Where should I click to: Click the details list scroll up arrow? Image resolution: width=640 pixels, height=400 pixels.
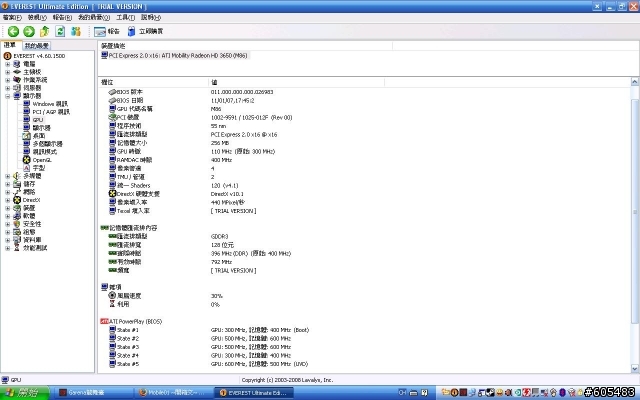635,82
